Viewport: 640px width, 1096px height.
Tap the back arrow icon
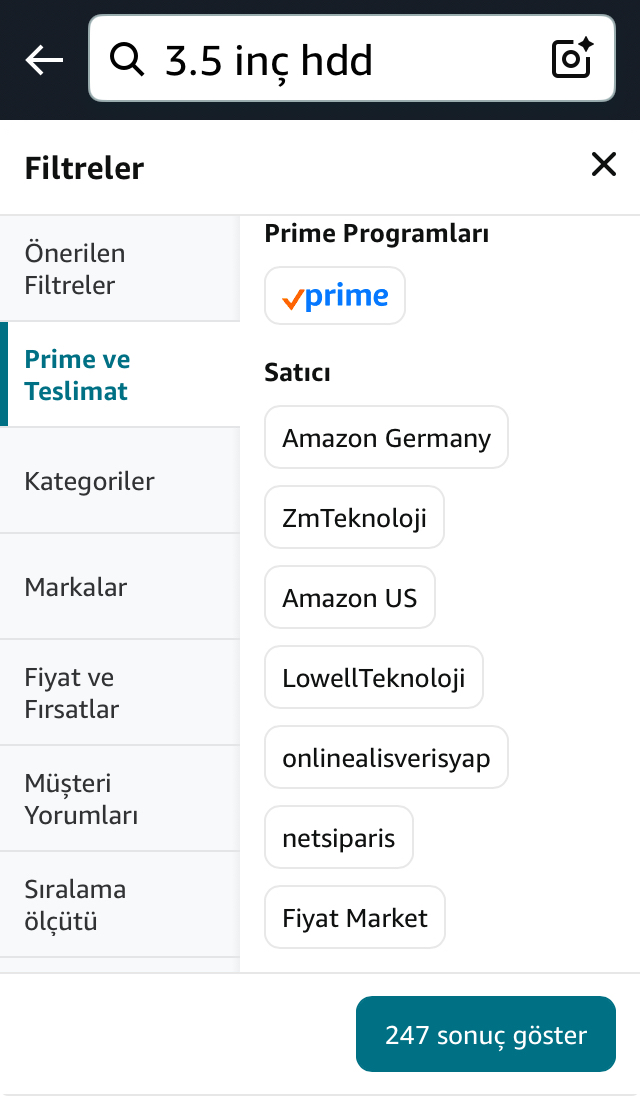point(44,60)
